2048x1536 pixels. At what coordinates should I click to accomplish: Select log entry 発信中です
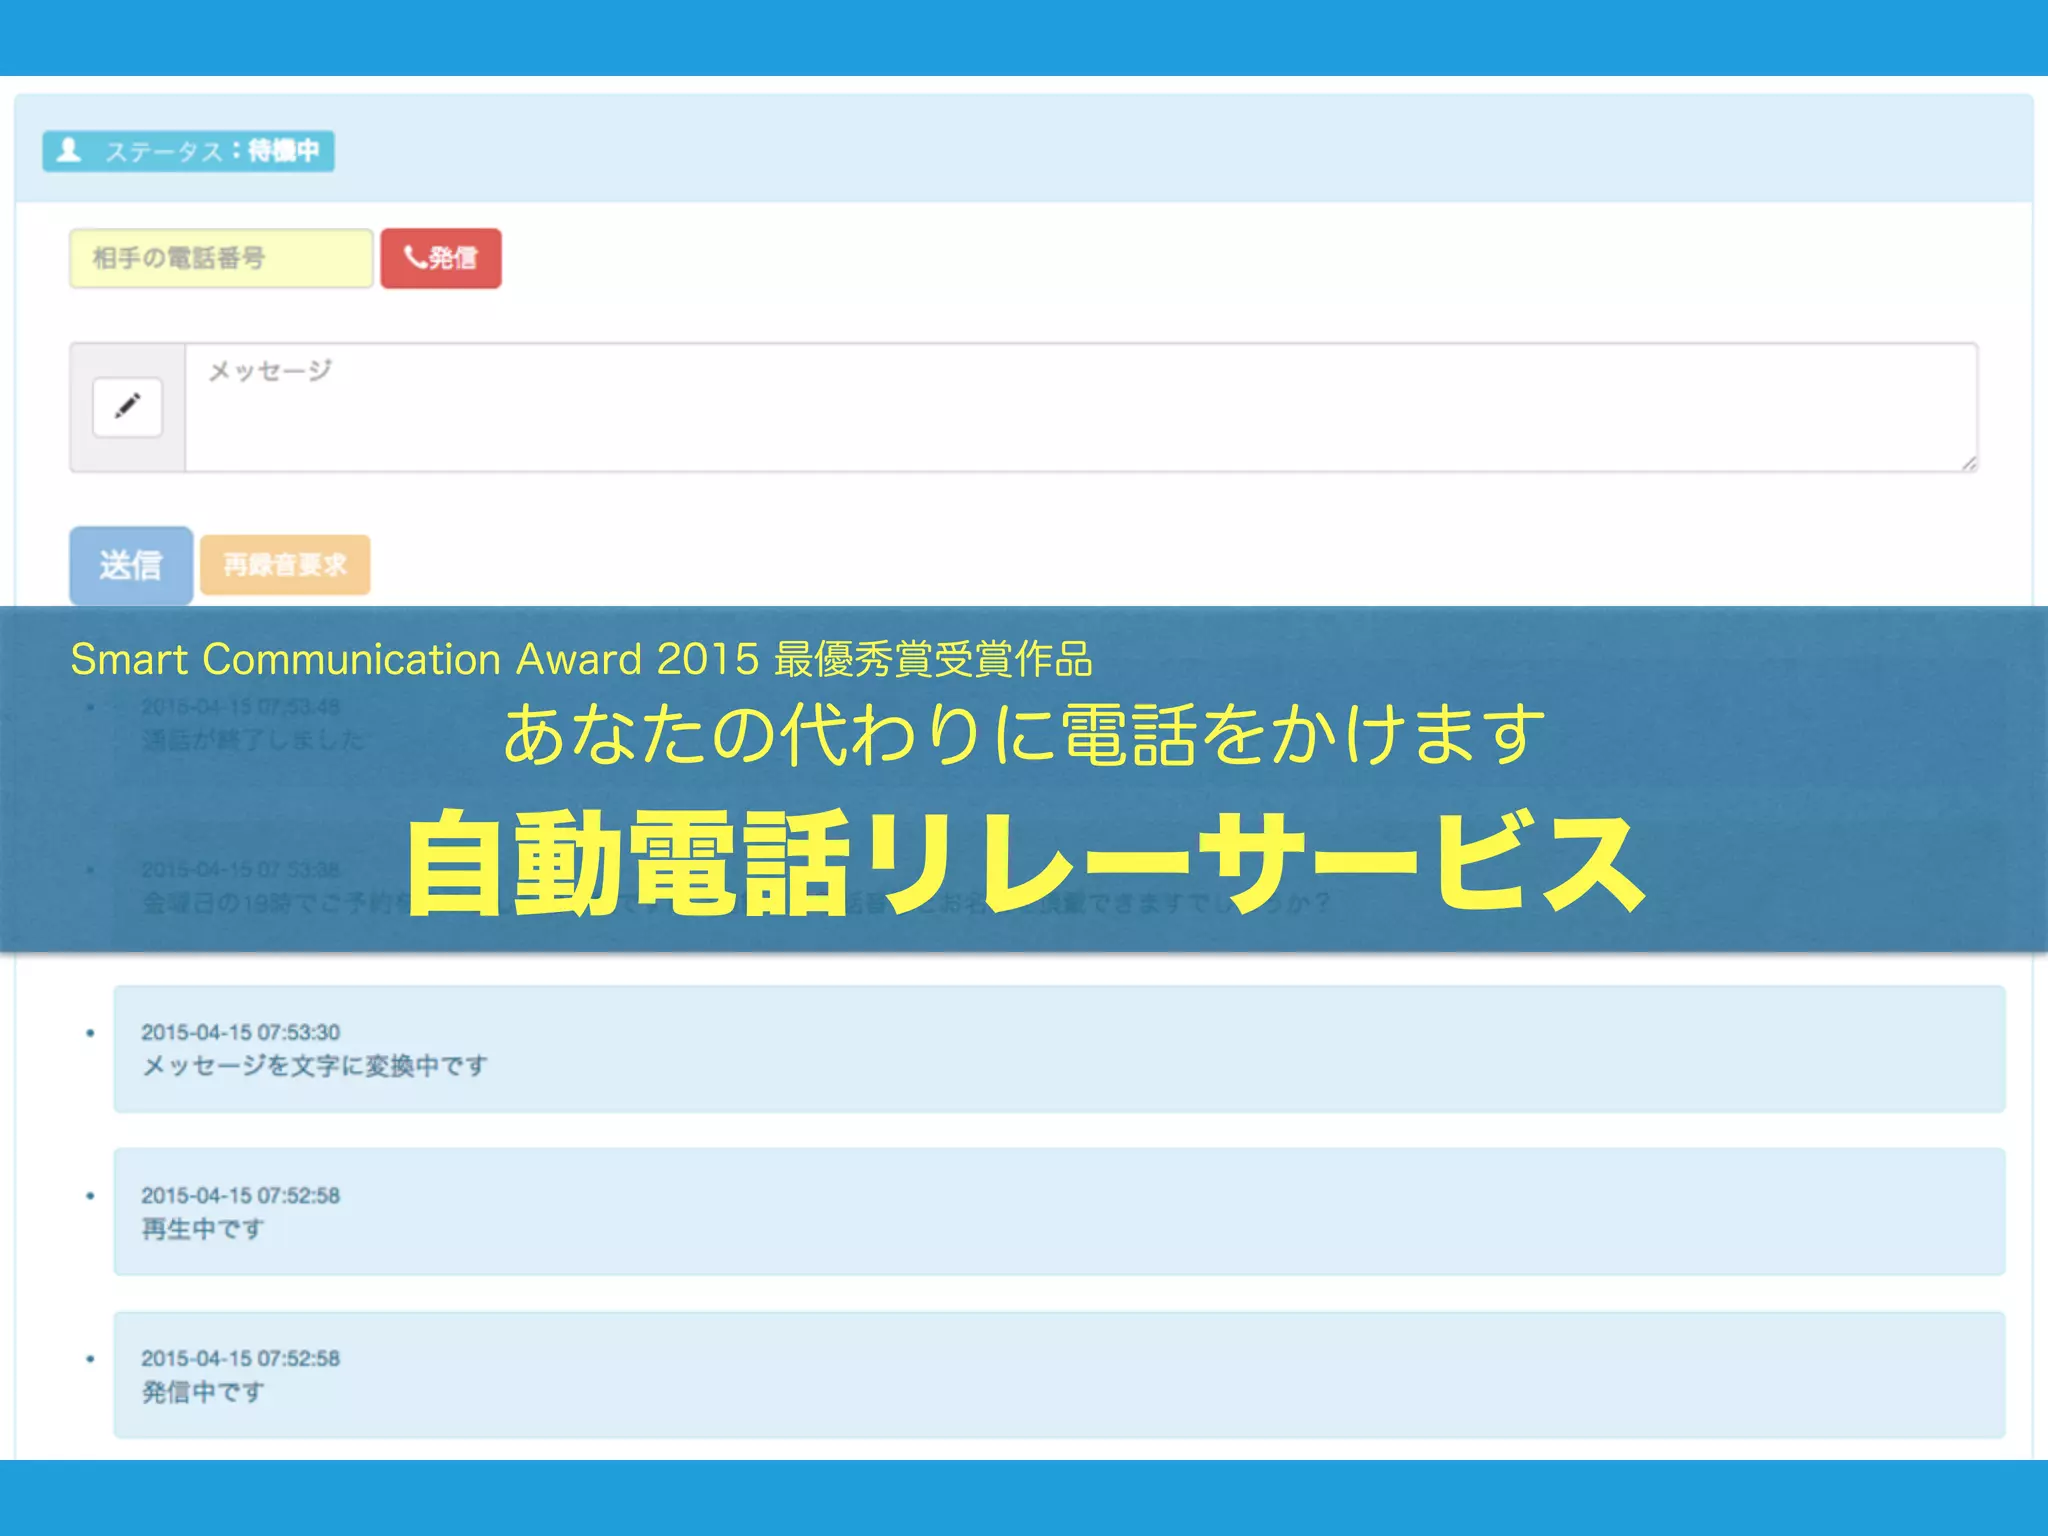(1059, 1375)
